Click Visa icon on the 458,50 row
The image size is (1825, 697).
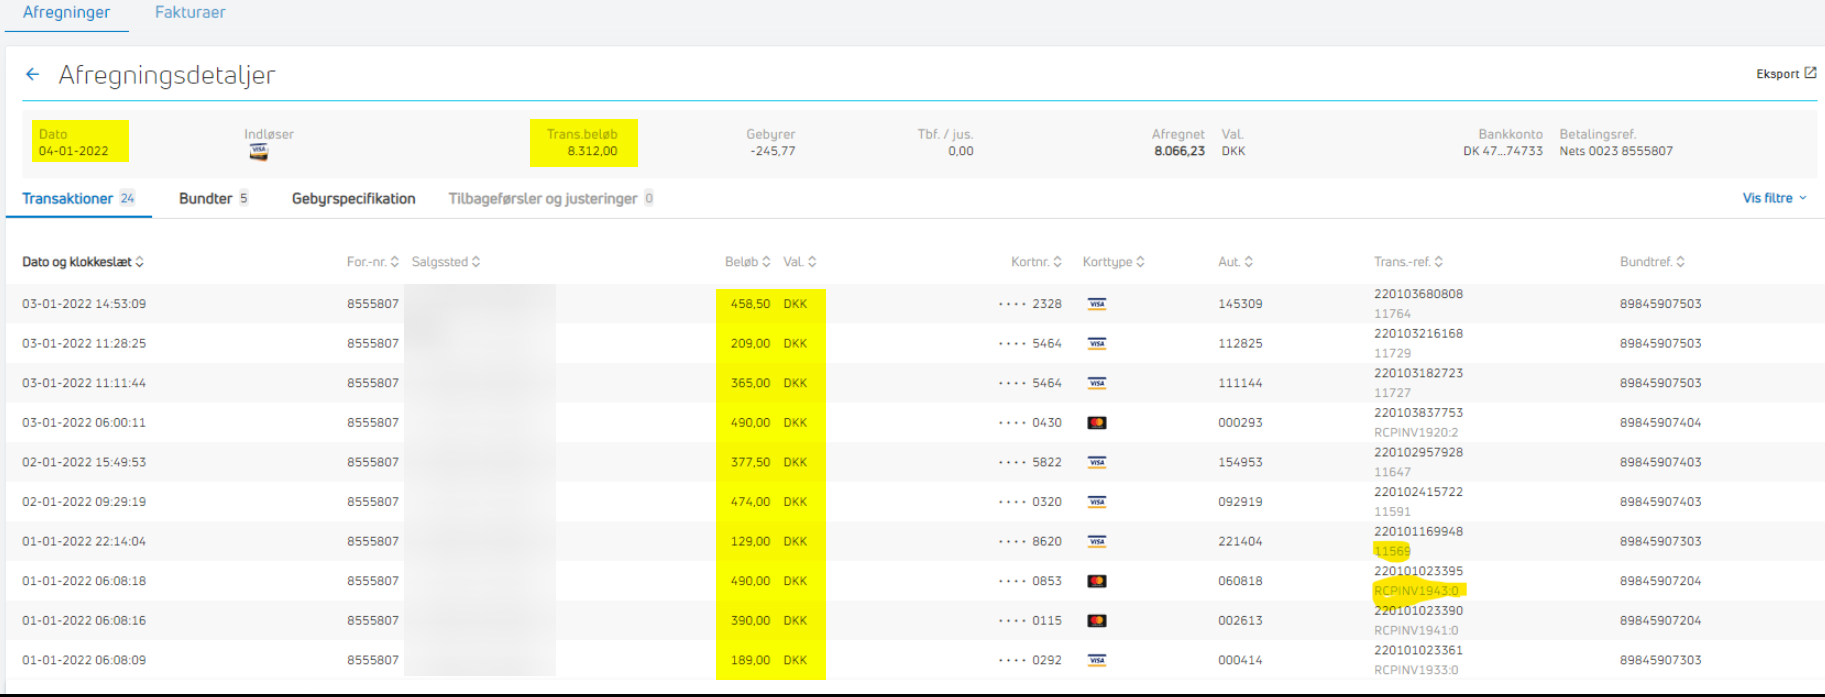1097,304
